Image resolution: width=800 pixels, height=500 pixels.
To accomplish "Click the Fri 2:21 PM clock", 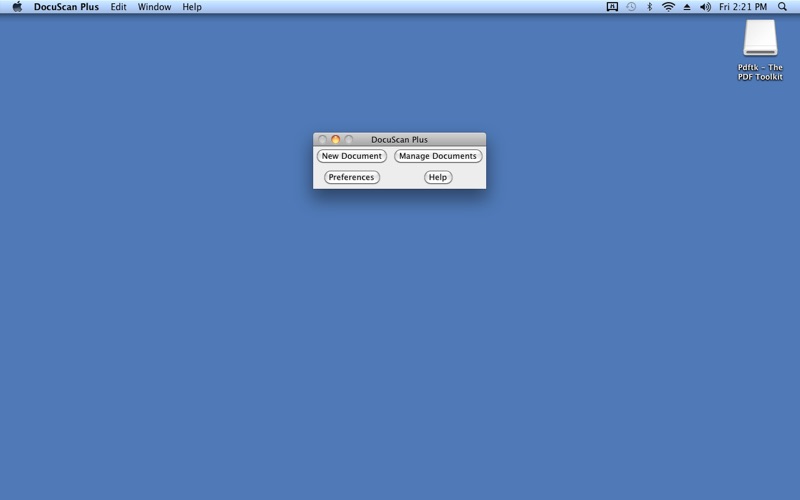I will click(743, 7).
